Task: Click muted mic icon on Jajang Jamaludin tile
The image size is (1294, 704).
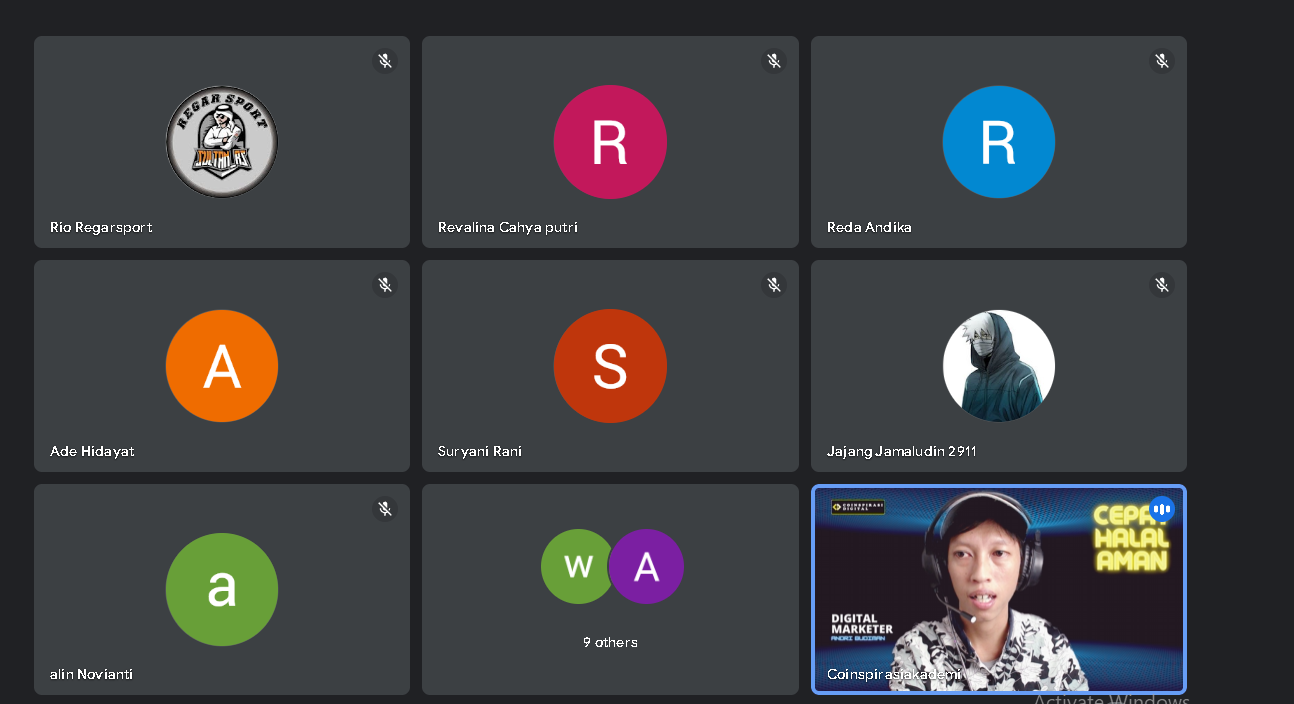Action: [1161, 285]
